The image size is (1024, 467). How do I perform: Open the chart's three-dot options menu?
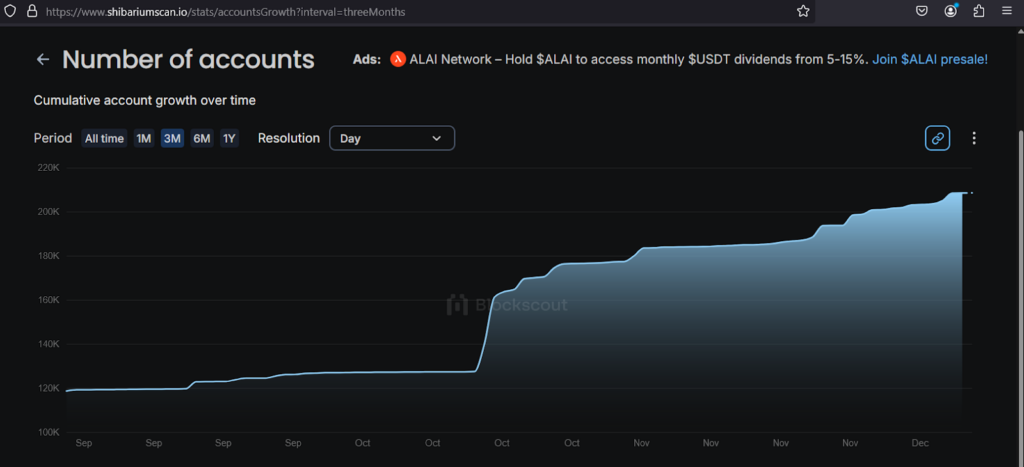point(974,138)
